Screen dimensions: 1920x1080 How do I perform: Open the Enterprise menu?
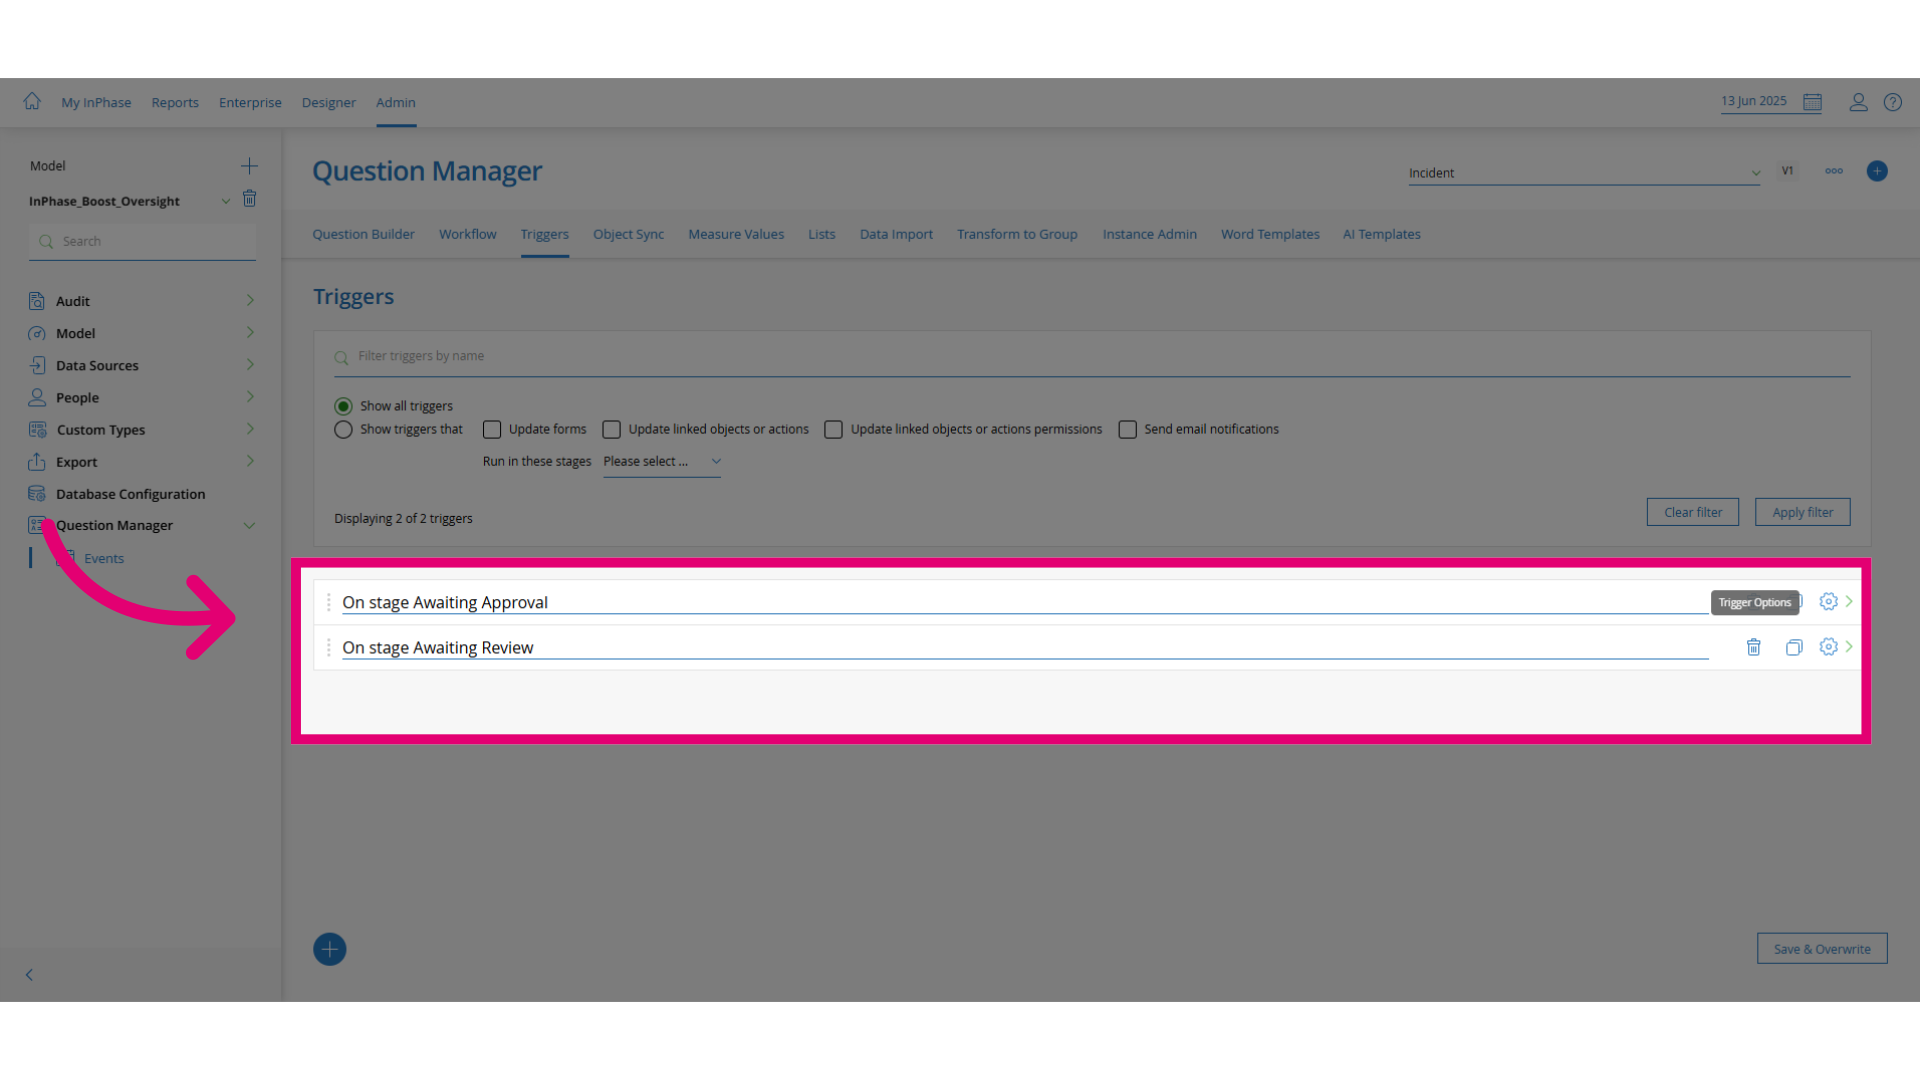[x=250, y=102]
